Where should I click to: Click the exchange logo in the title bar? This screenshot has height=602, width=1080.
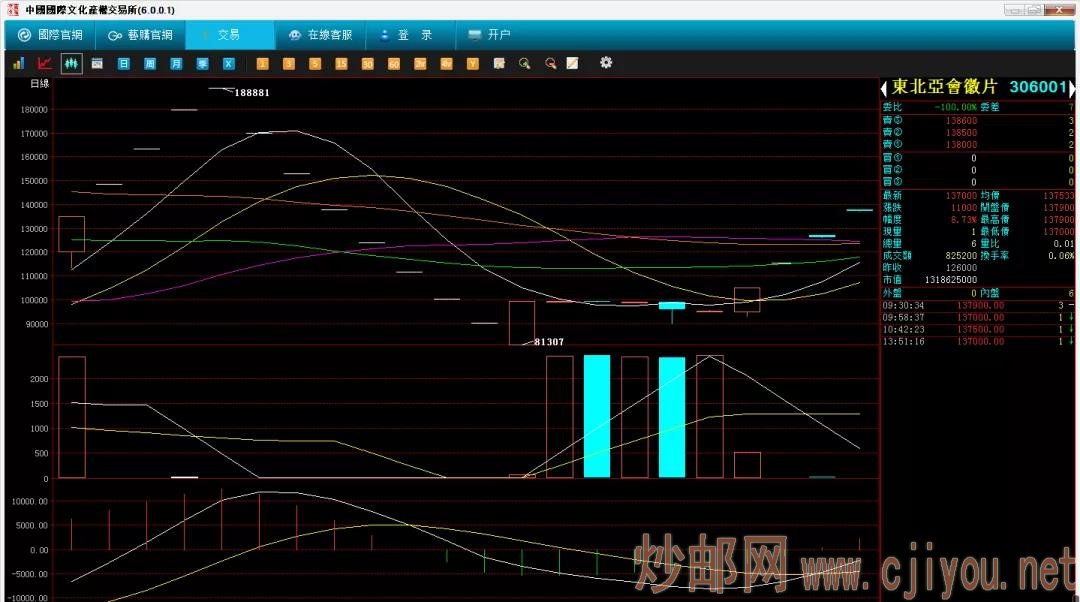coord(12,10)
